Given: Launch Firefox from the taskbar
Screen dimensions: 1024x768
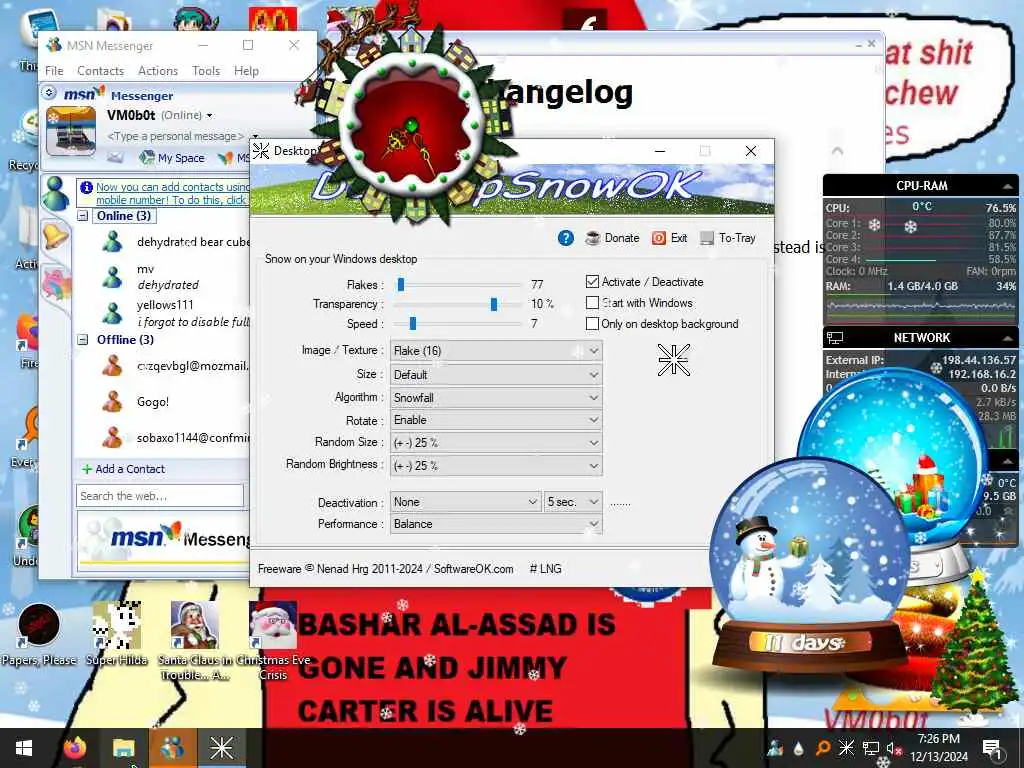Looking at the screenshot, I should [75, 748].
